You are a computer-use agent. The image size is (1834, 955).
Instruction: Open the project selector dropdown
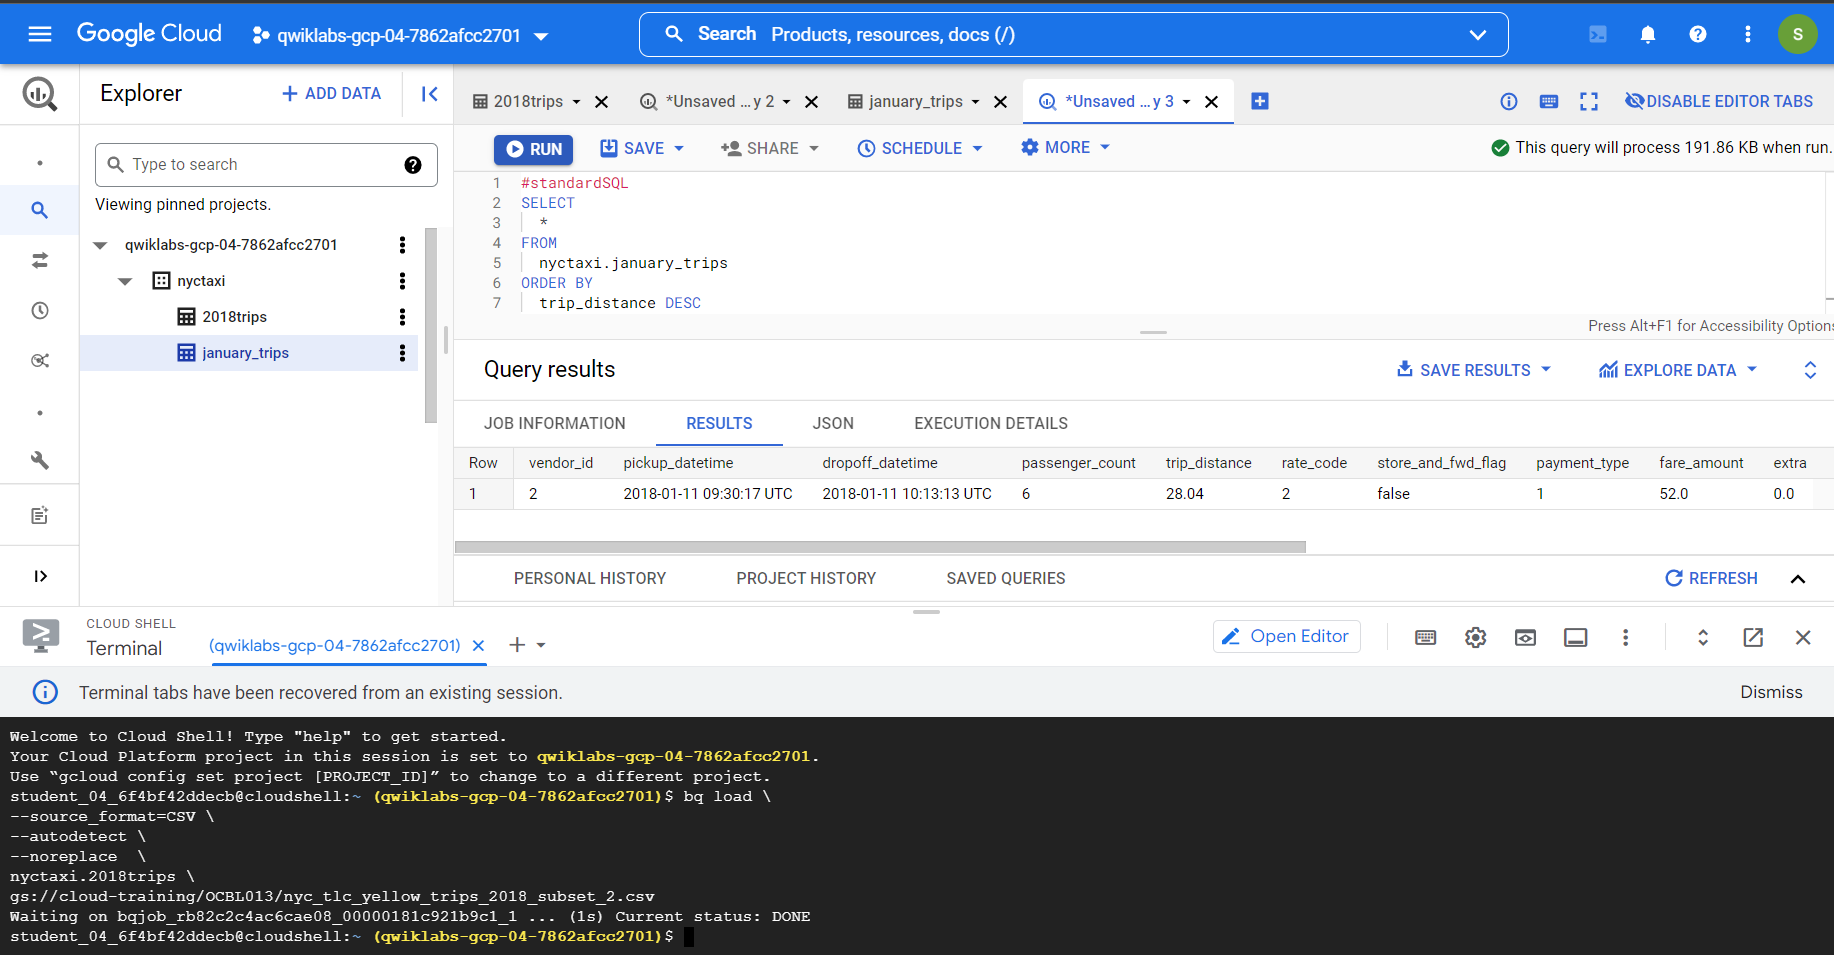point(400,36)
